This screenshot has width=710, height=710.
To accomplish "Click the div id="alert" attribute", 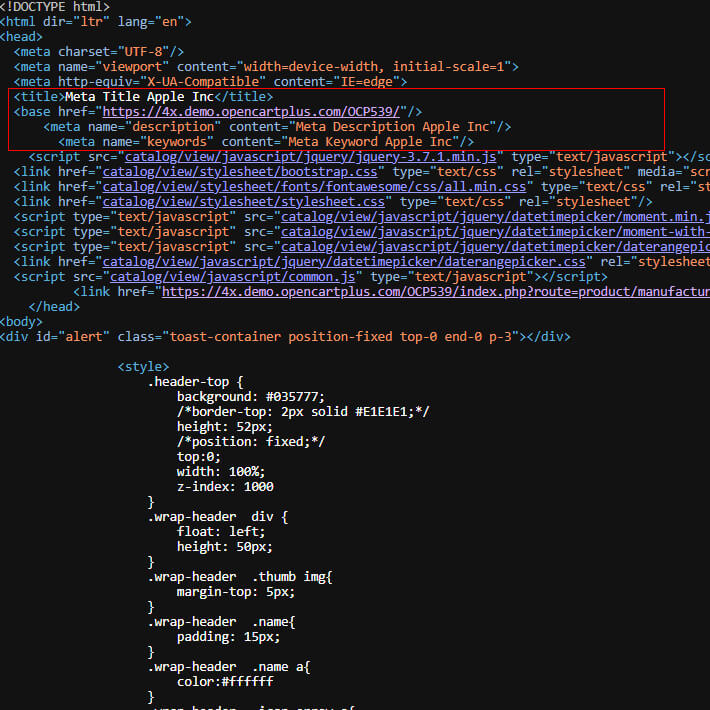I will click(x=72, y=336).
